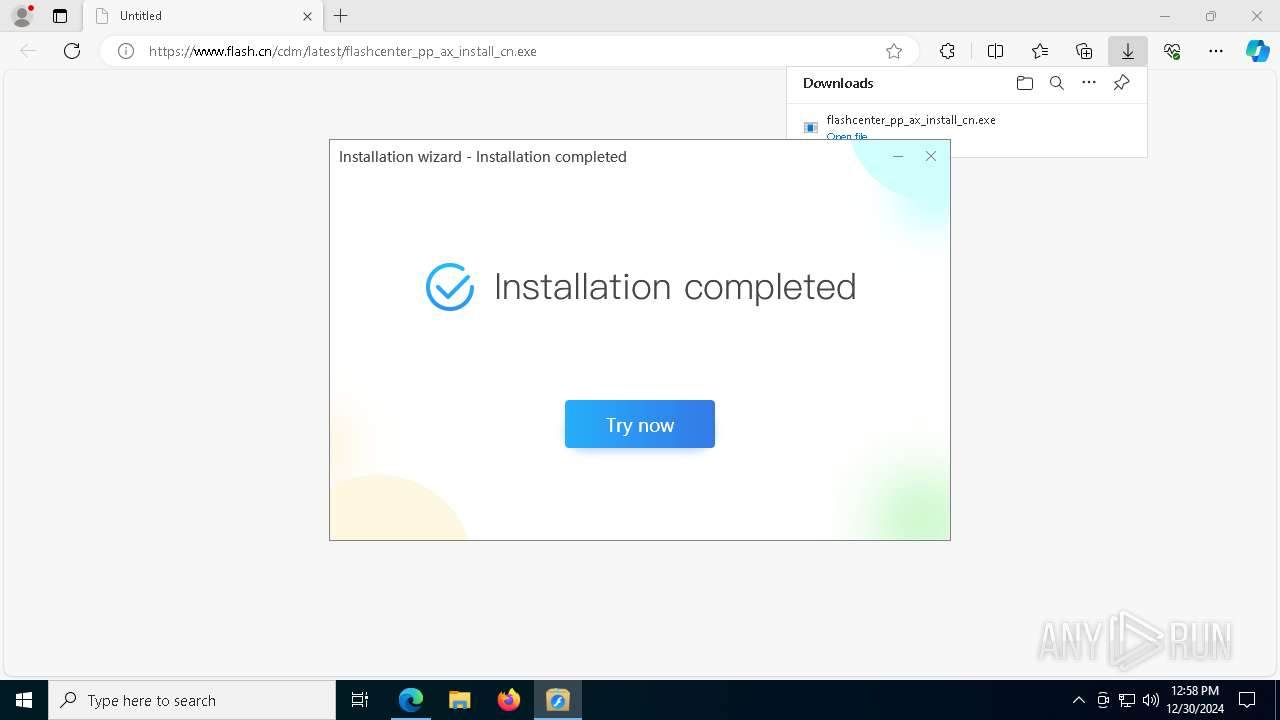Launch Copilot sidebar icon
Screen dimensions: 1280x720
1257,51
